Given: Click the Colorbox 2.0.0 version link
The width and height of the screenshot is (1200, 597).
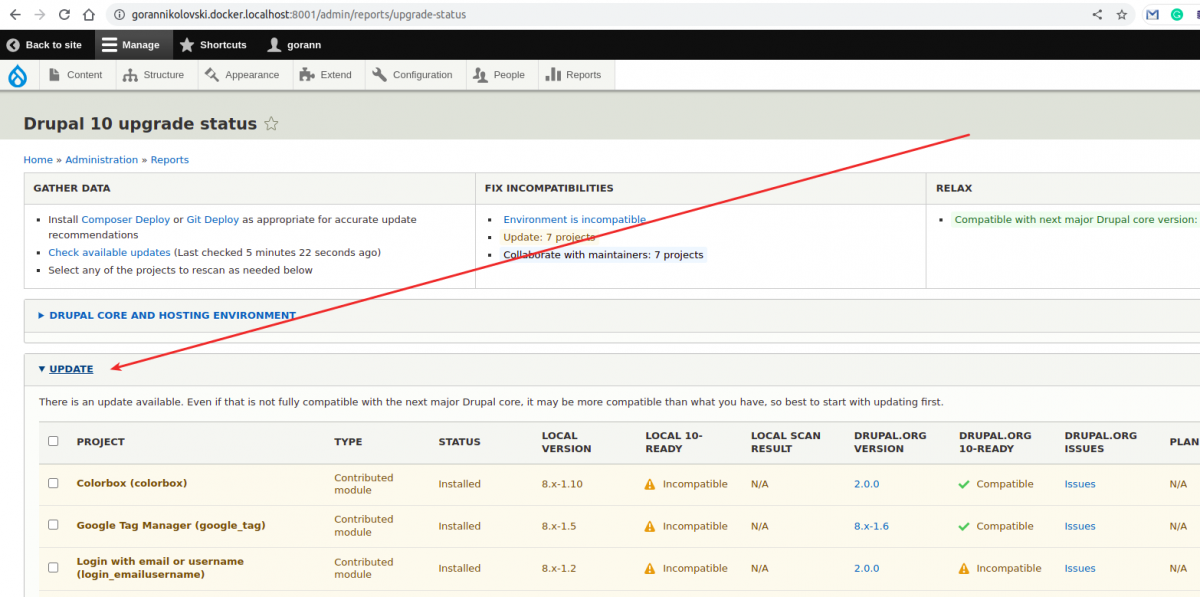Looking at the screenshot, I should 867,484.
